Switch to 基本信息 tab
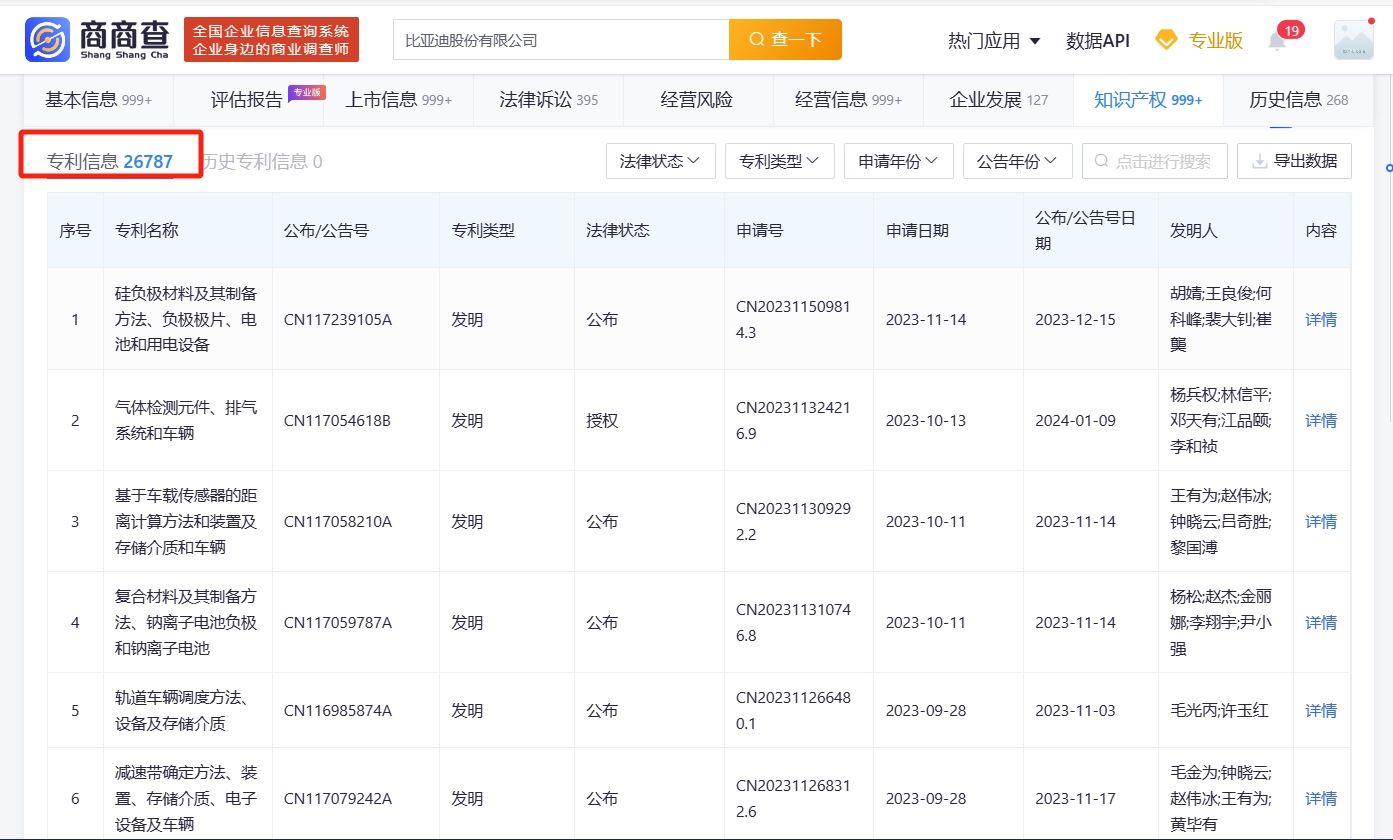The height and width of the screenshot is (840, 1393). (98, 99)
